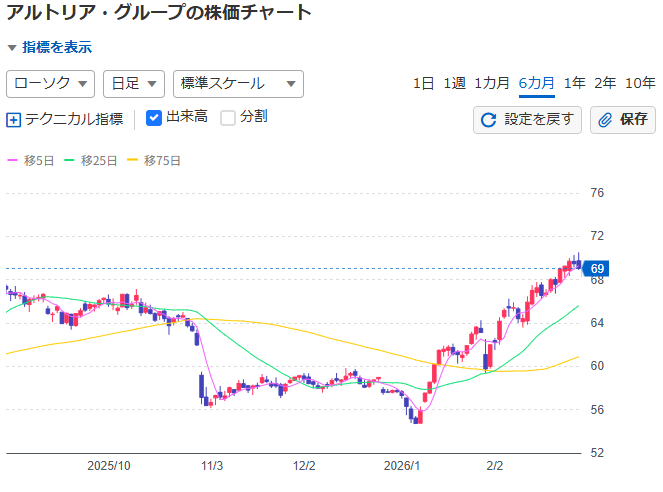
Task: Switch chart to 1年 range
Action: click(574, 84)
